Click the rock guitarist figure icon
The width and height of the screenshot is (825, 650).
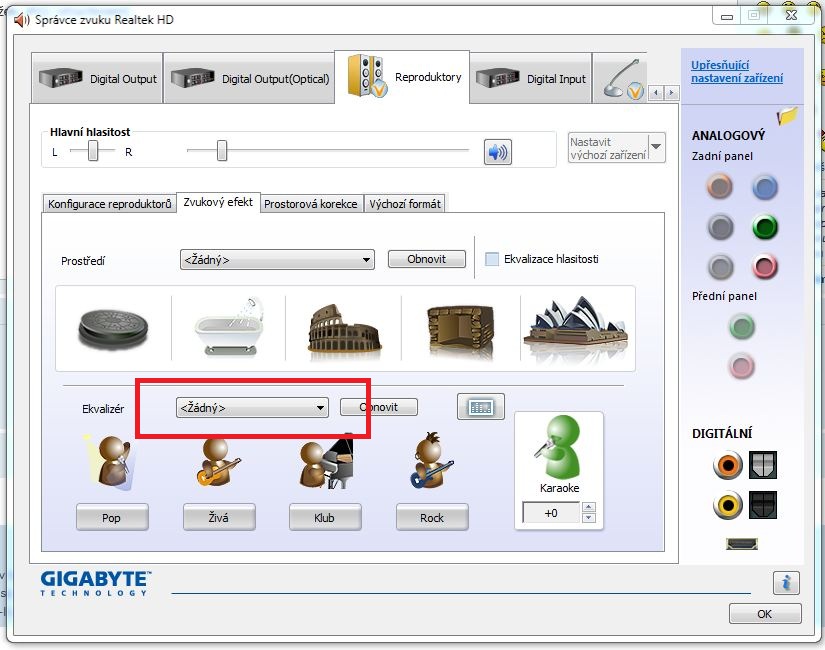pyautogui.click(x=431, y=461)
